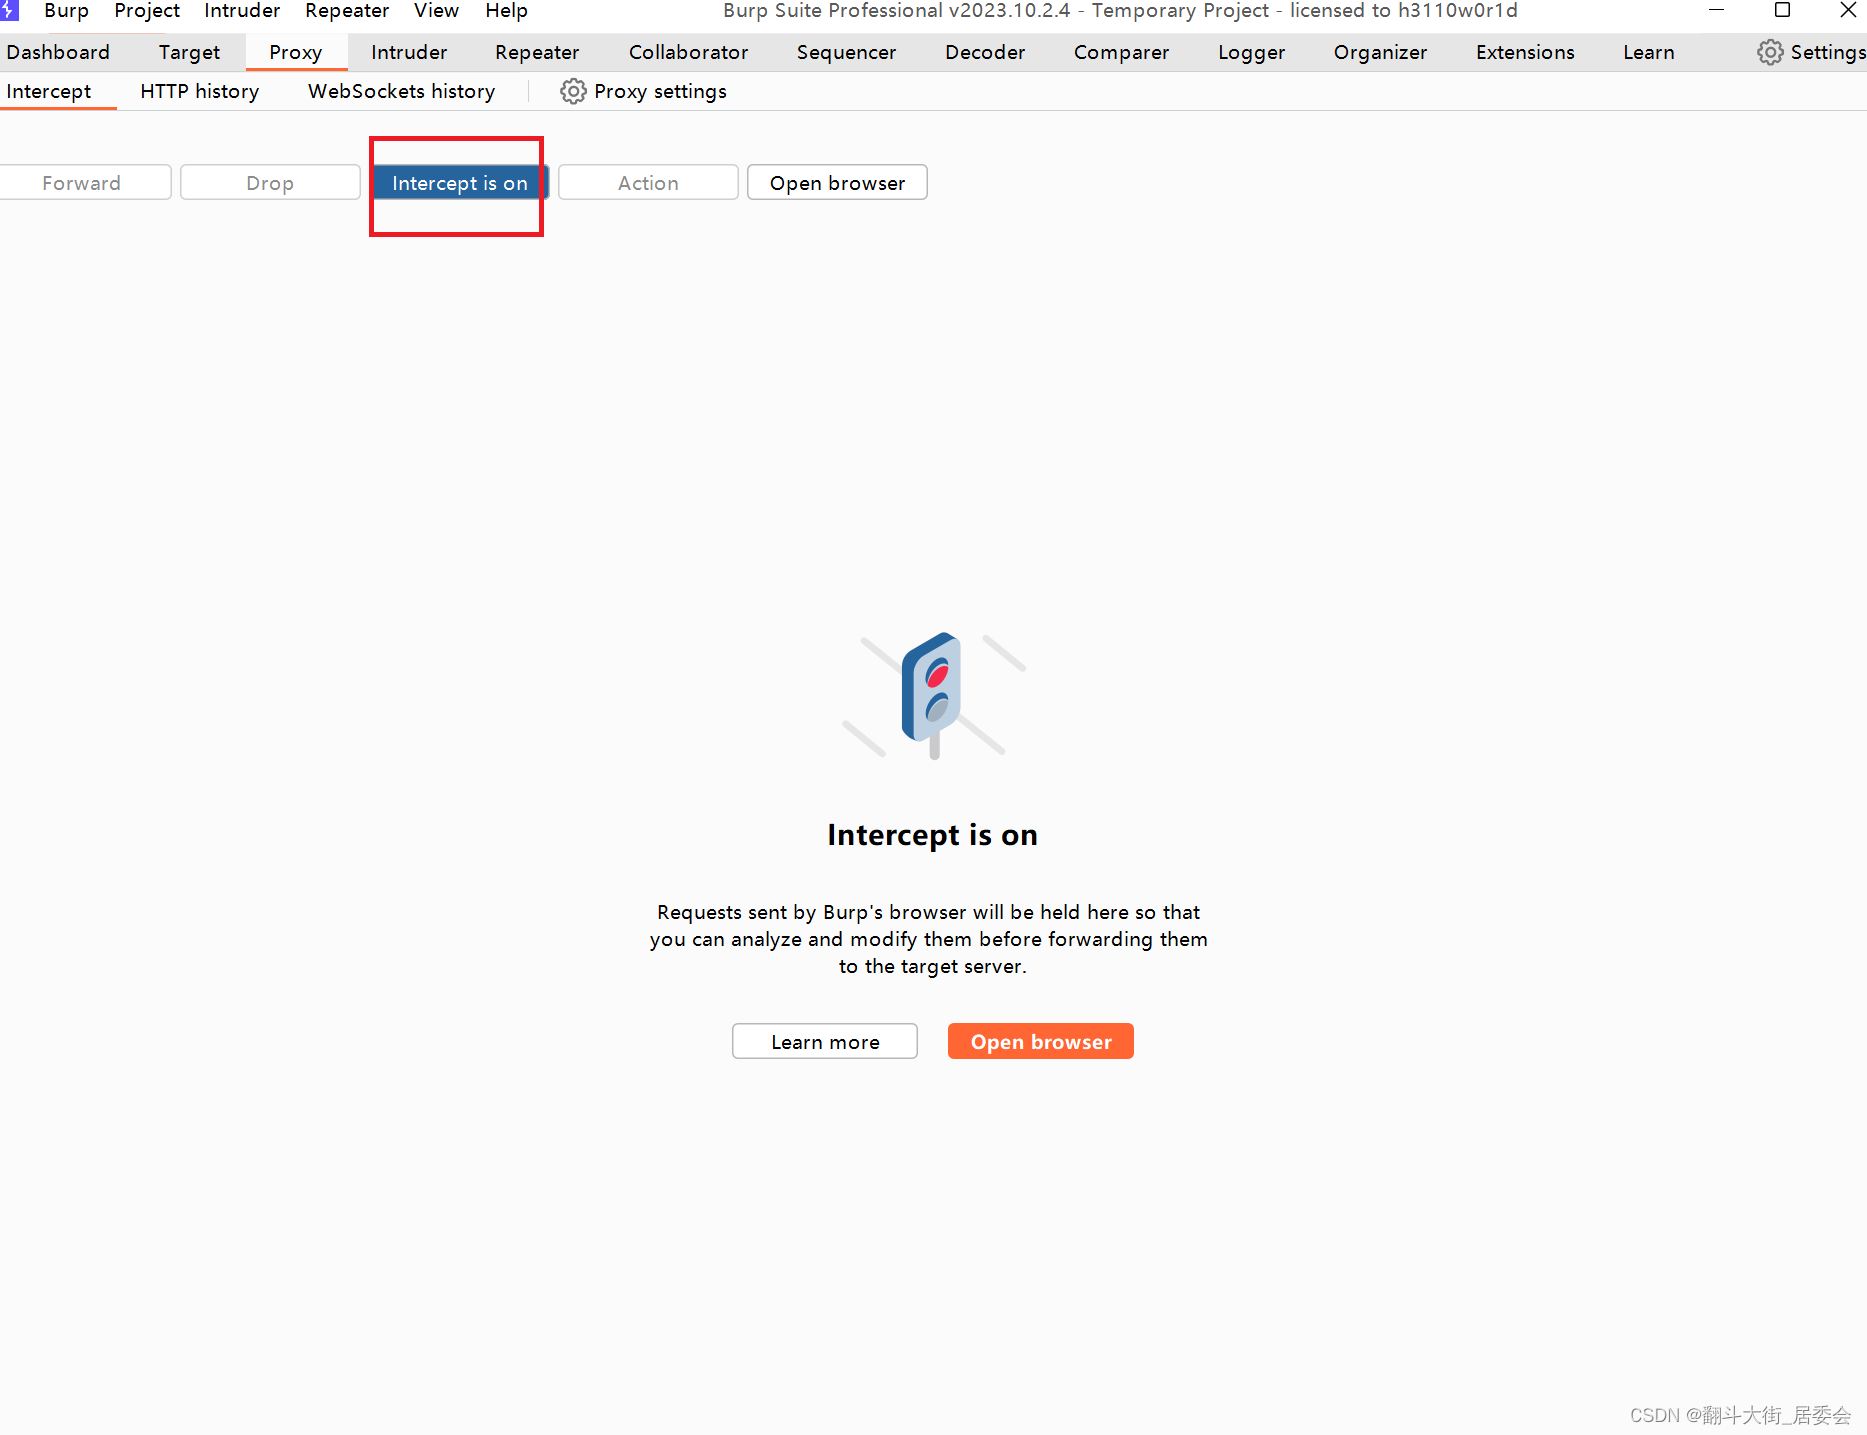
Task: Open the Action dropdown button
Action: coord(648,183)
